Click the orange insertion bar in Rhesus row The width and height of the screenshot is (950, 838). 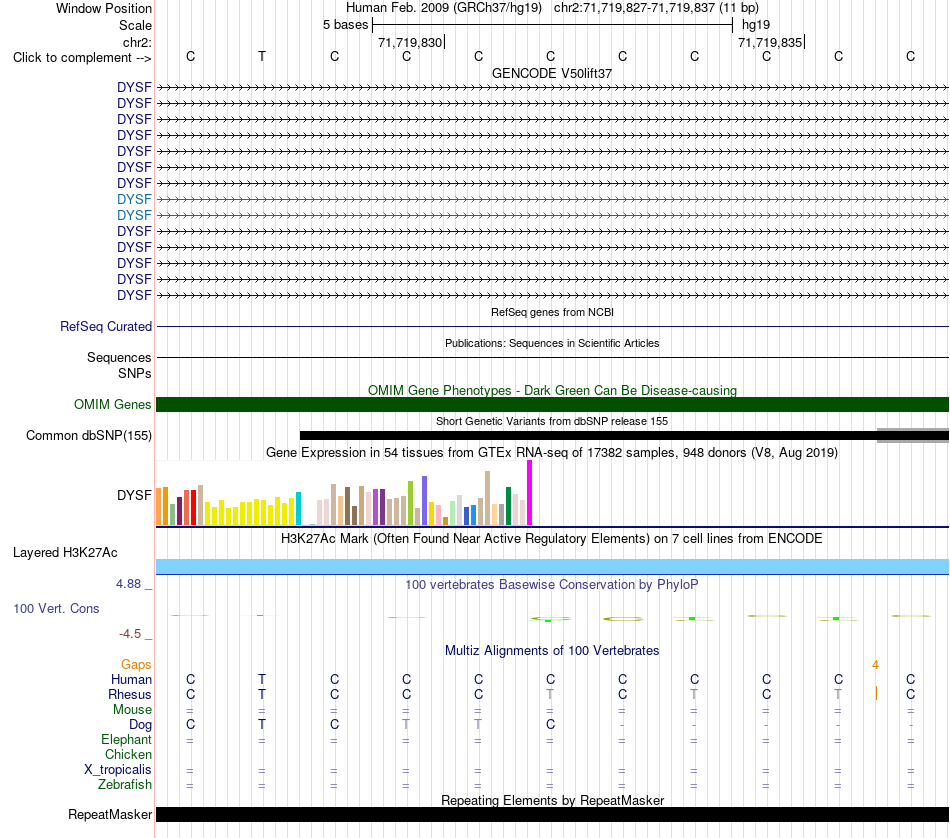tap(876, 693)
